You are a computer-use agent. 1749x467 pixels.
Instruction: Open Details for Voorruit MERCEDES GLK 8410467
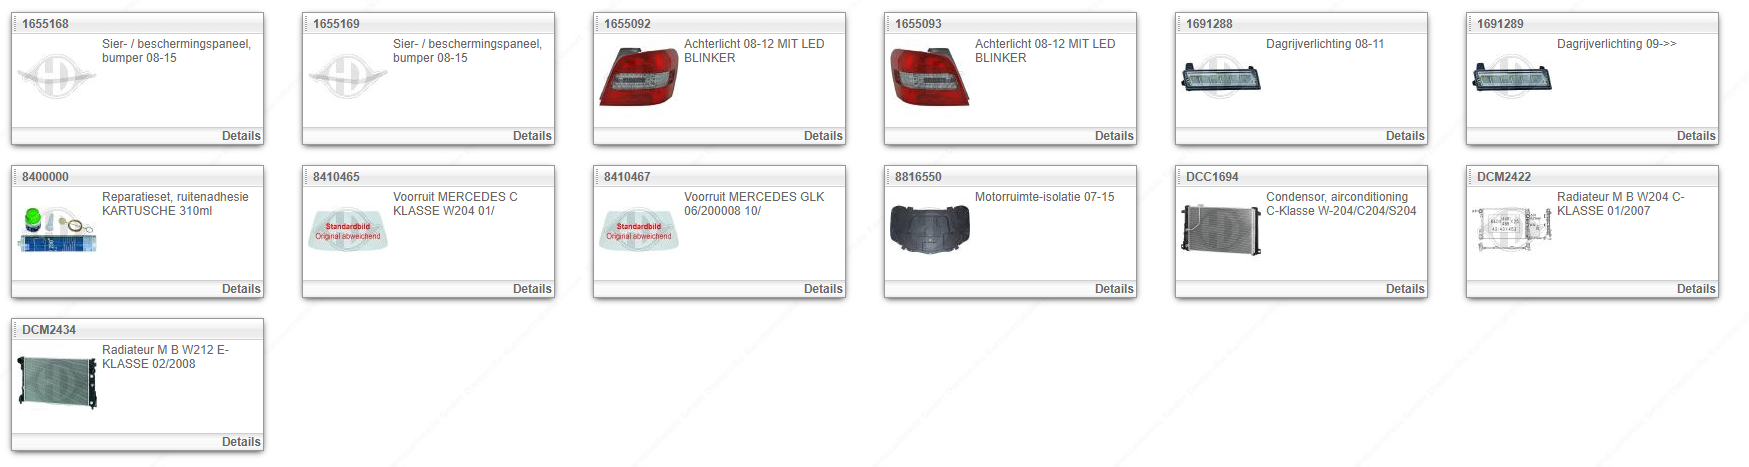823,289
